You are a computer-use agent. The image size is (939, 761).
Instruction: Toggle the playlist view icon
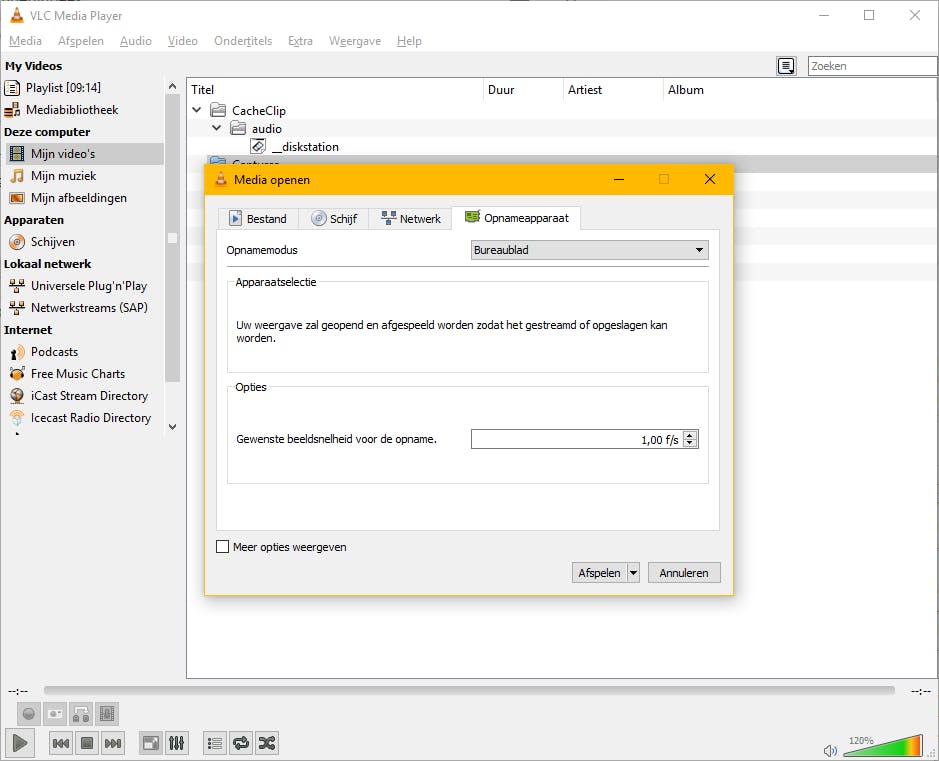point(214,743)
